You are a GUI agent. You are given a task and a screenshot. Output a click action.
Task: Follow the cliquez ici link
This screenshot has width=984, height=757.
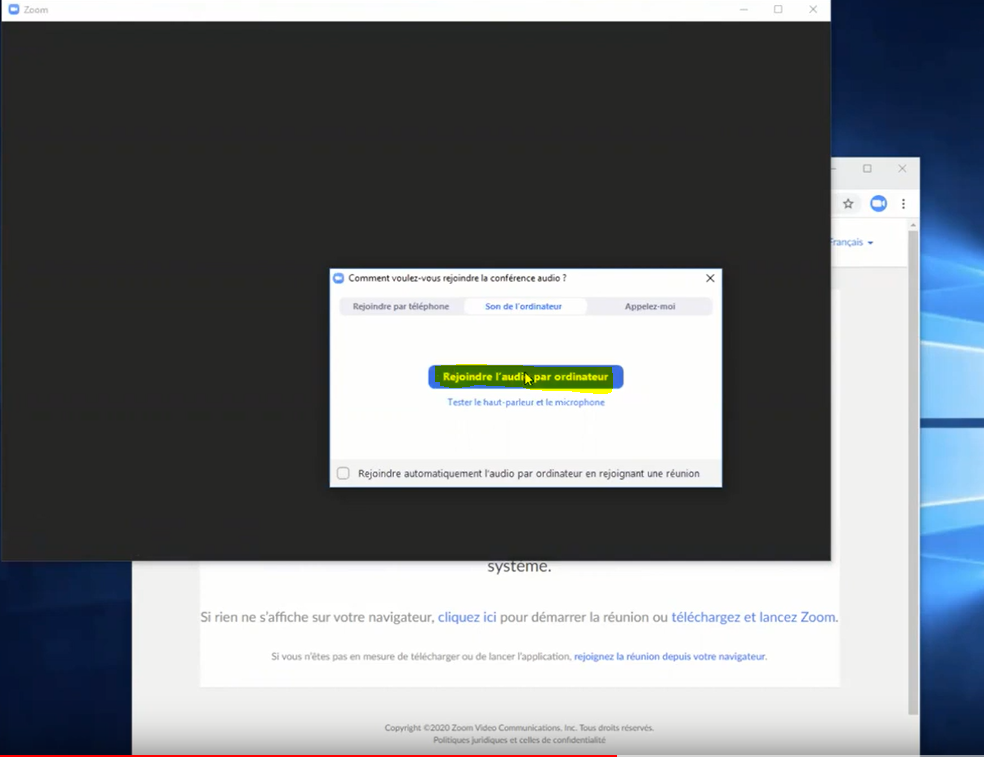pos(467,617)
